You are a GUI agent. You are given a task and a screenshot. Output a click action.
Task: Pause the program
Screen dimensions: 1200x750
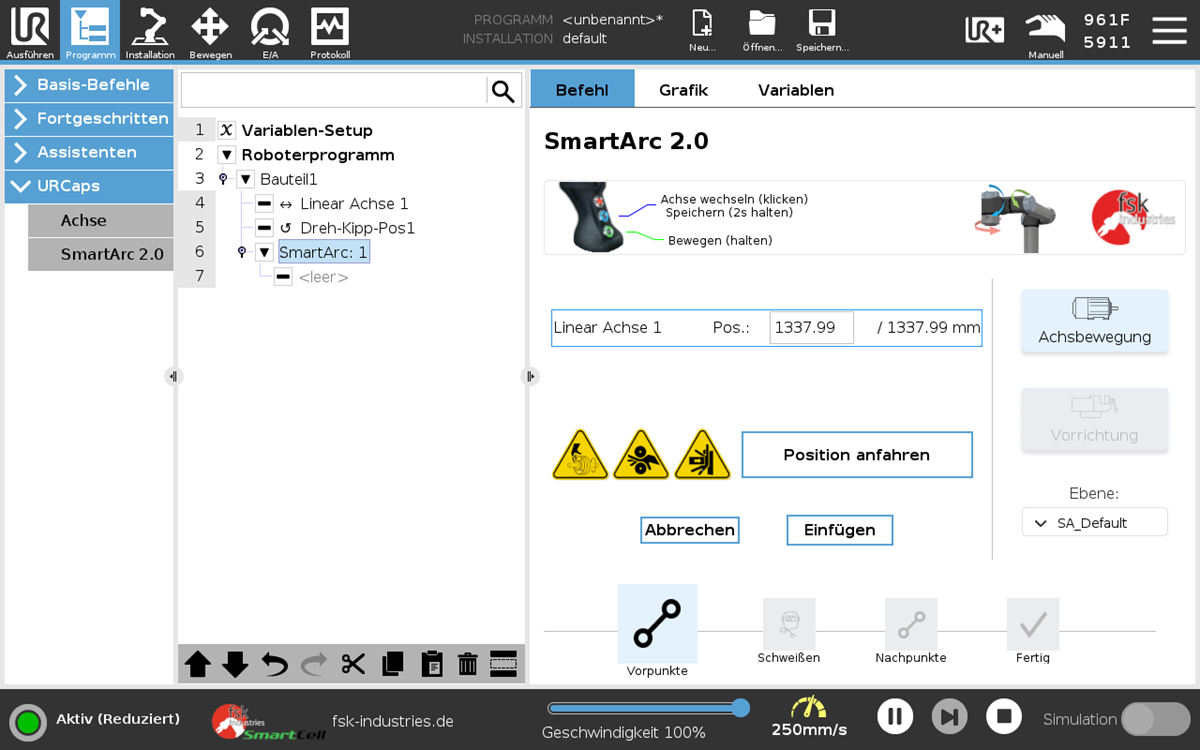pyautogui.click(x=895, y=716)
